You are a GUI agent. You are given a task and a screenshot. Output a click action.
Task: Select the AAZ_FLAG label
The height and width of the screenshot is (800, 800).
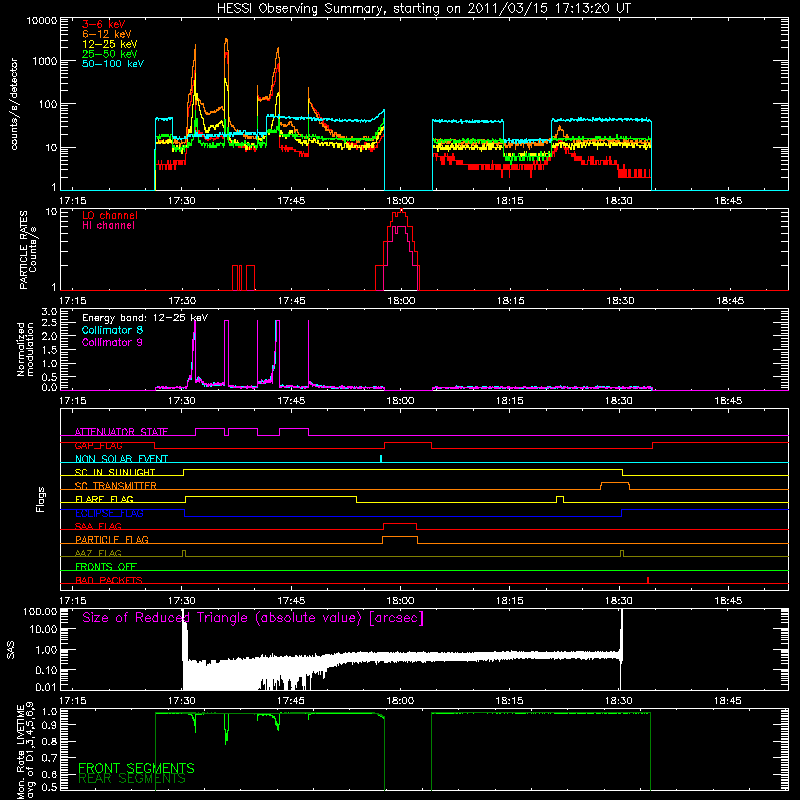(98, 553)
